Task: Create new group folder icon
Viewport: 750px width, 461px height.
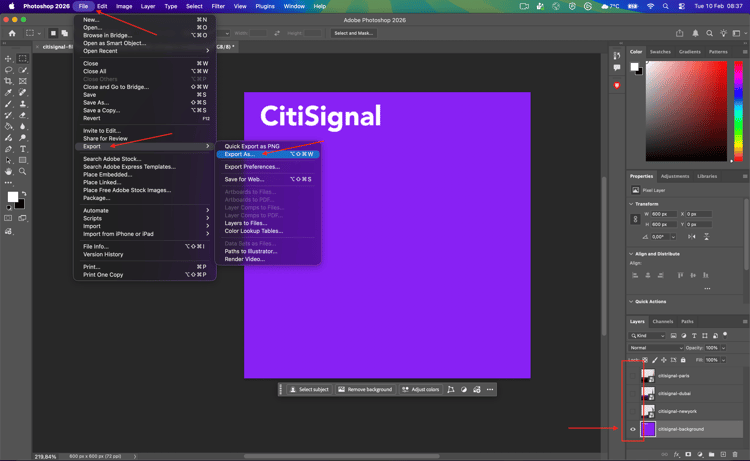Action: pyautogui.click(x=712, y=454)
